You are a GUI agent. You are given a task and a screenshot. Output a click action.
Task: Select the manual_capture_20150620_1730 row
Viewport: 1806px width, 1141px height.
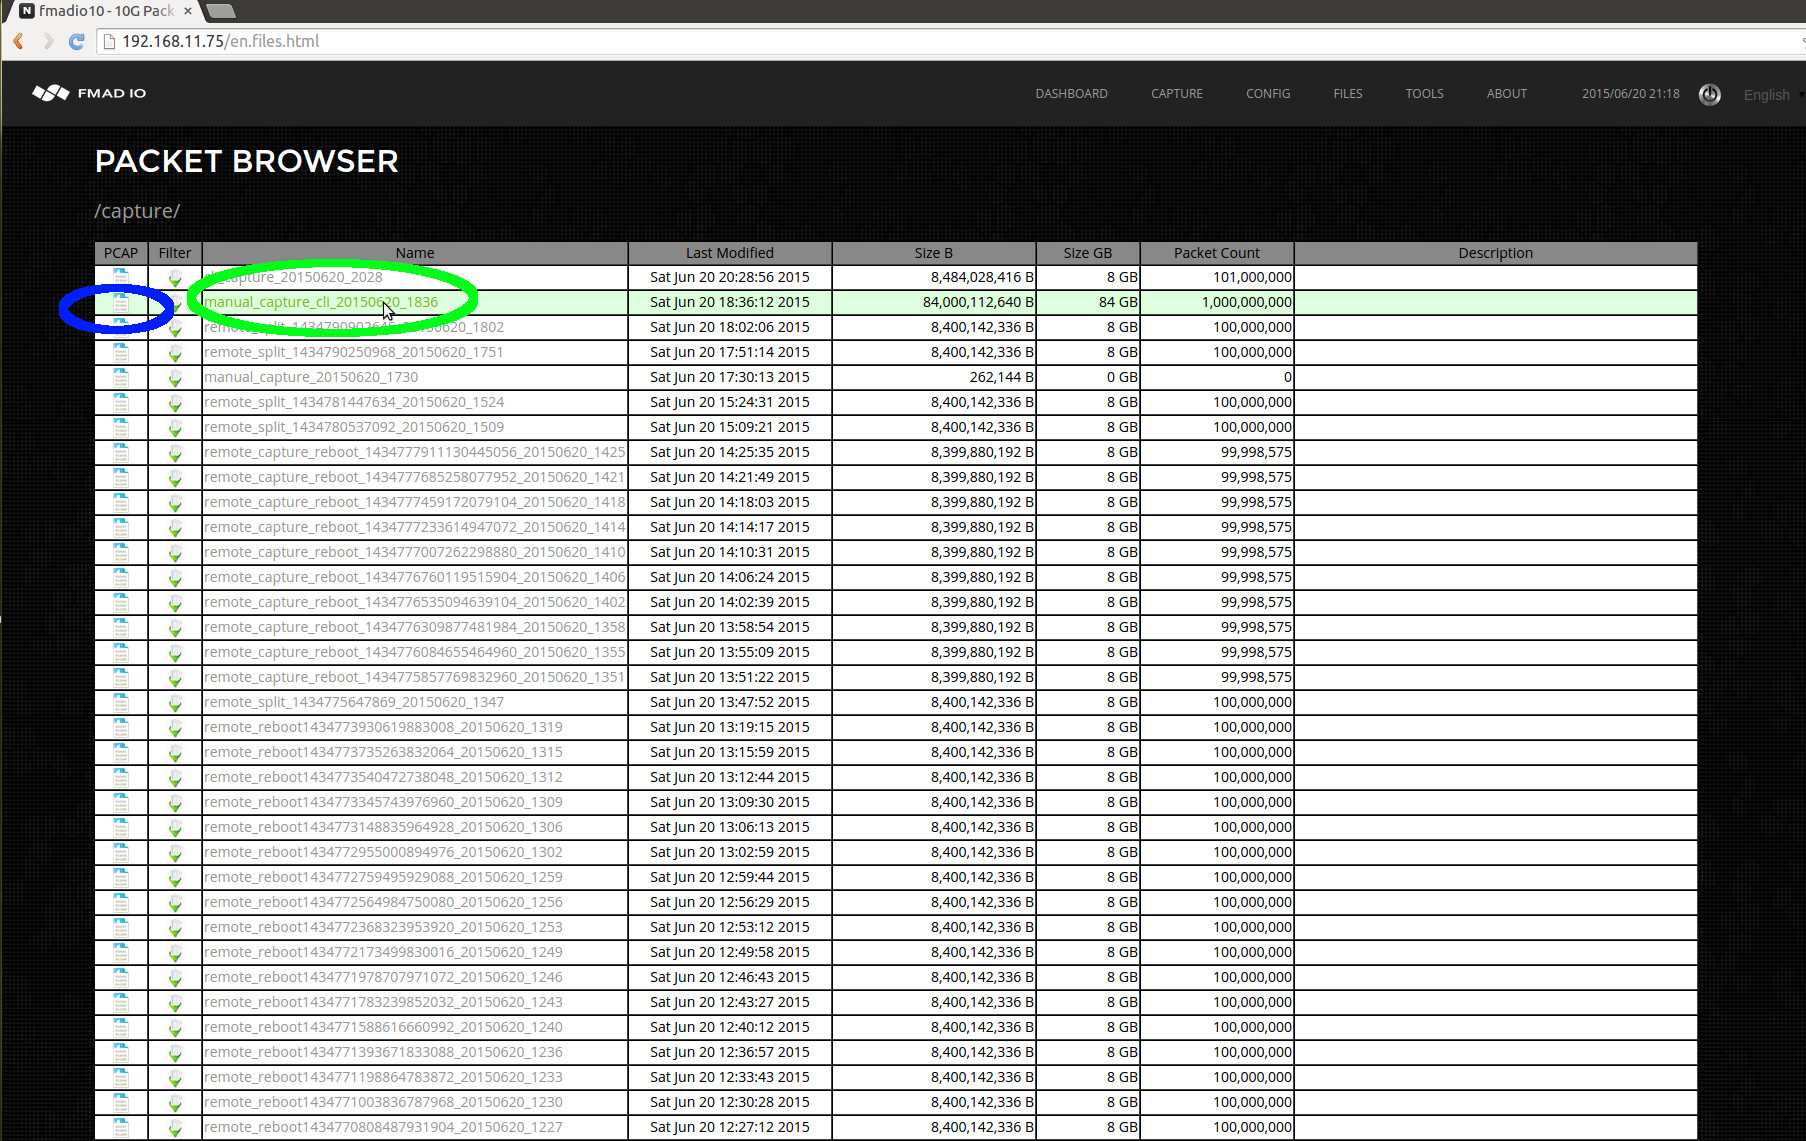[x=415, y=377]
